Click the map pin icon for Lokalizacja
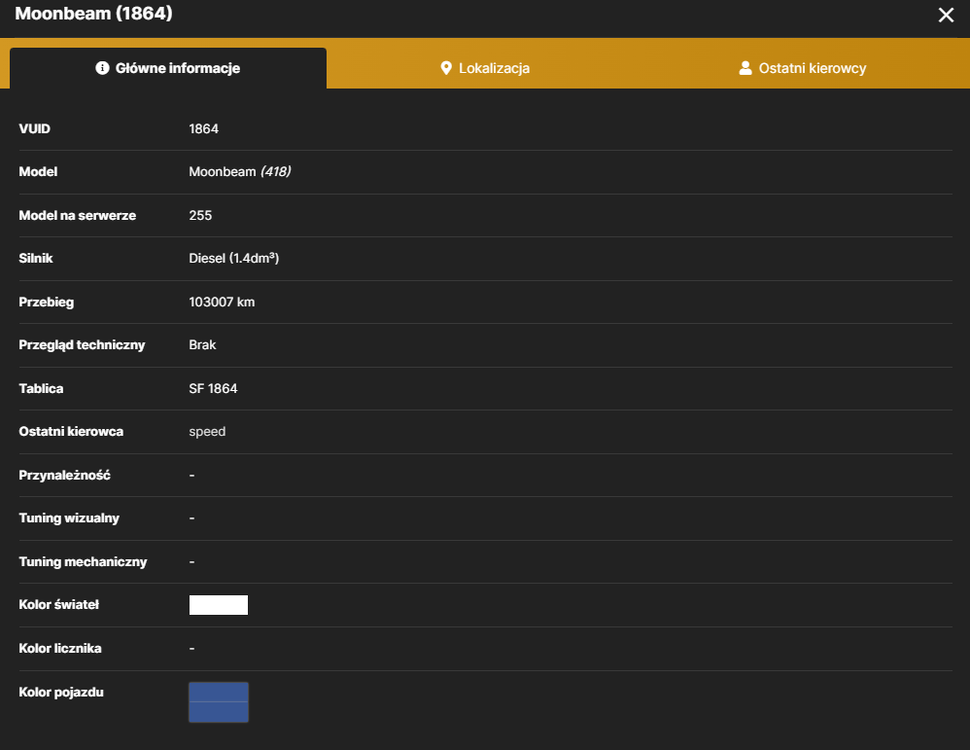This screenshot has height=750, width=970. point(446,68)
